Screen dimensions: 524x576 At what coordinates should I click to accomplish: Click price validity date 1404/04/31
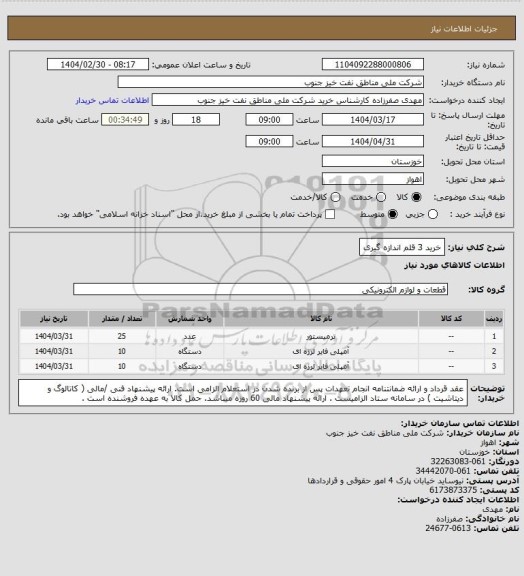pos(373,141)
